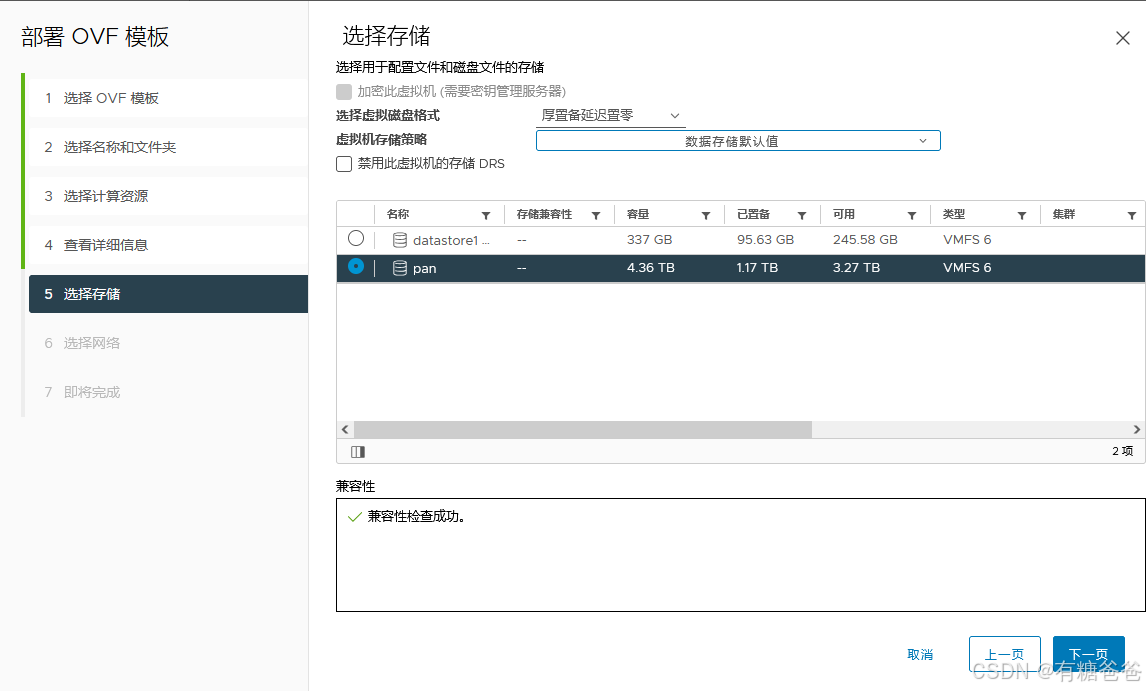This screenshot has width=1146, height=691.
Task: Click the 上一页 previous button
Action: (x=1004, y=654)
